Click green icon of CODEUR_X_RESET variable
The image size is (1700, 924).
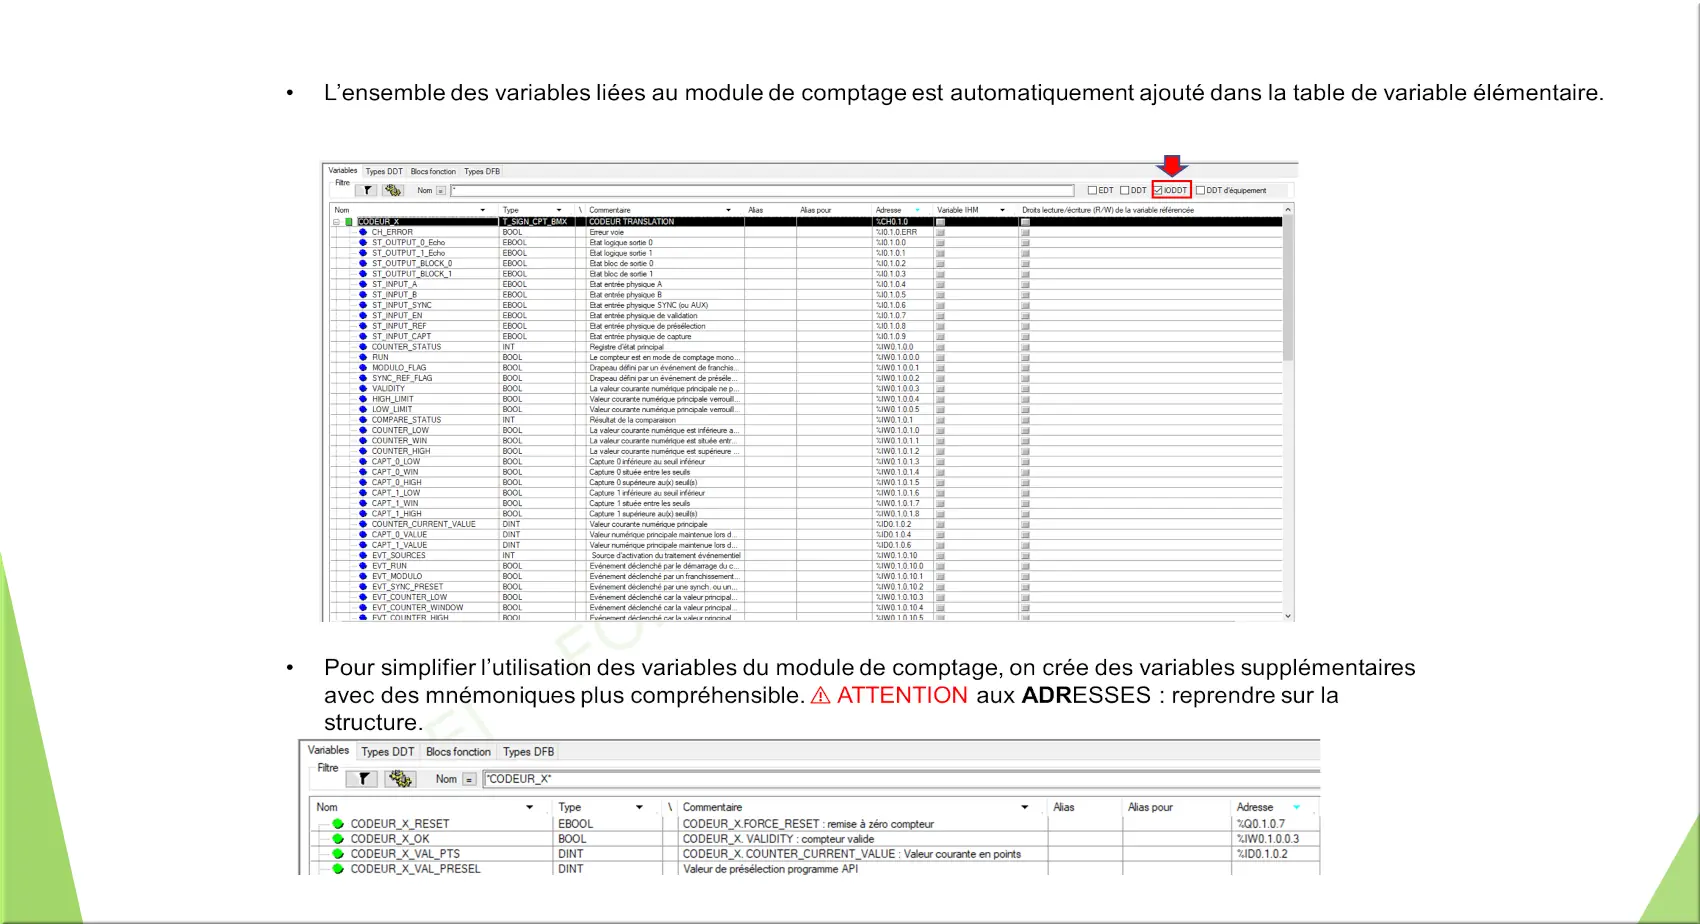(338, 824)
